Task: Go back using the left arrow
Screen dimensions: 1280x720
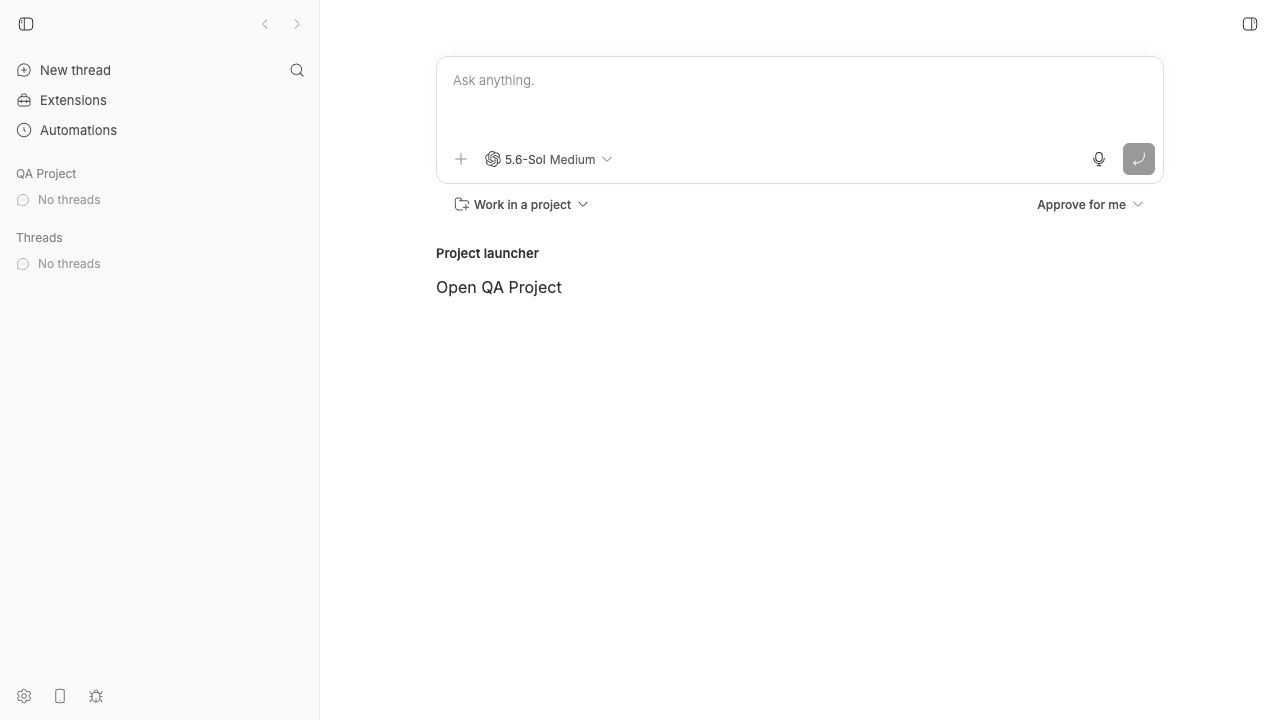Action: 265,24
